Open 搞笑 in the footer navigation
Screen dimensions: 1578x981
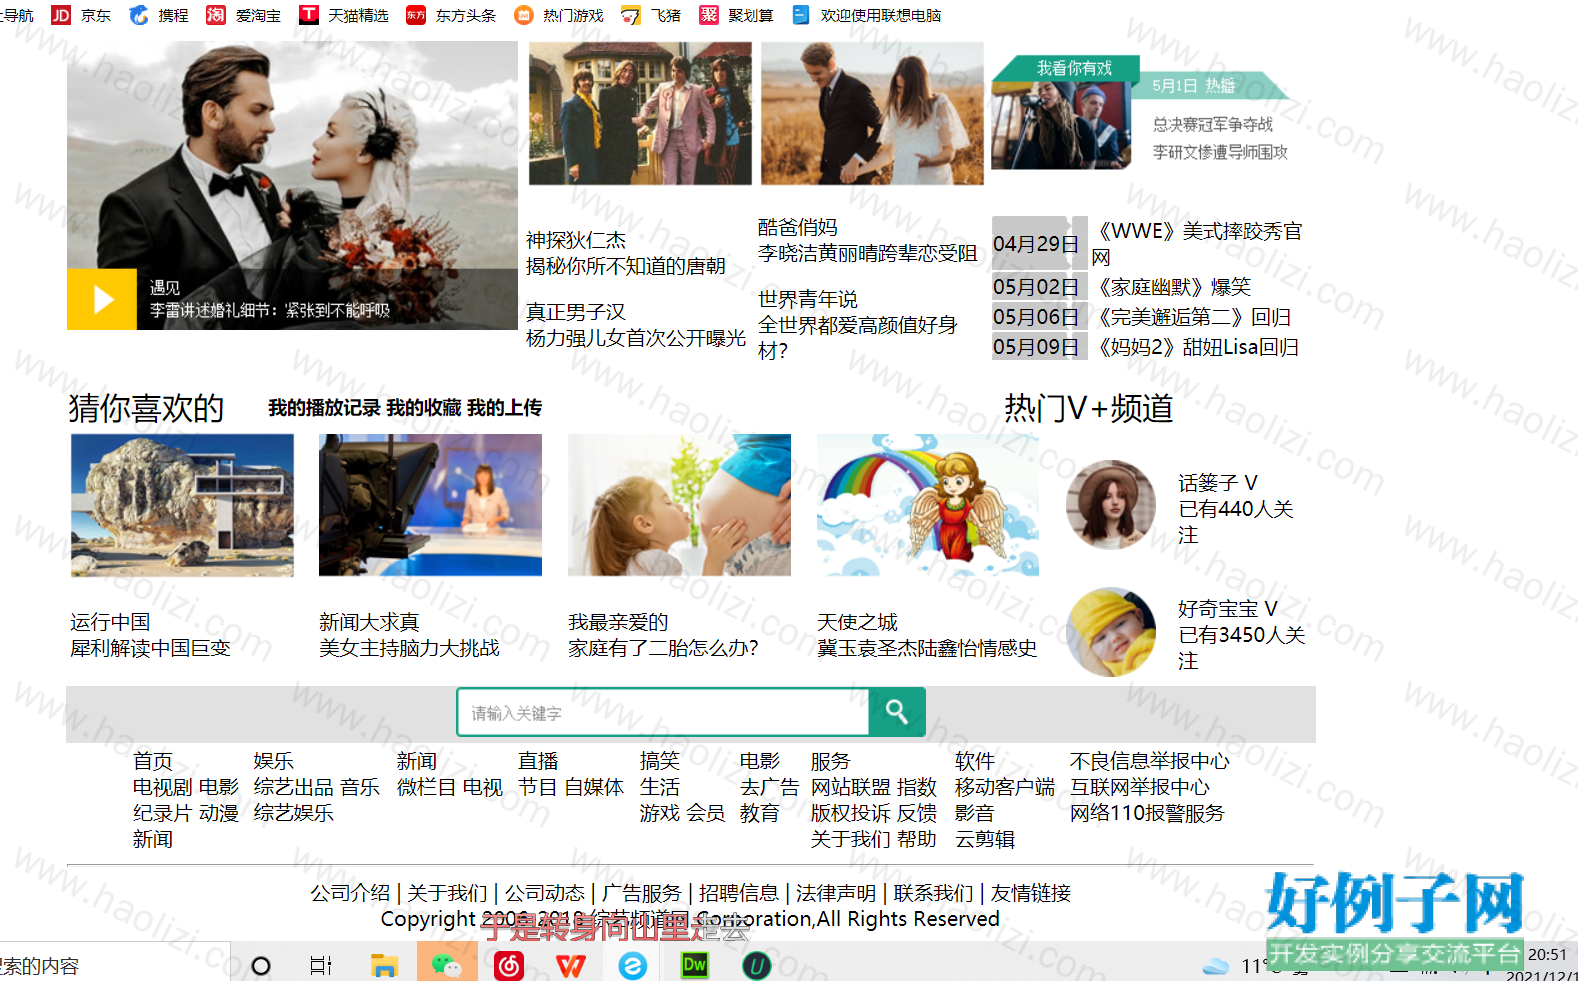click(660, 761)
